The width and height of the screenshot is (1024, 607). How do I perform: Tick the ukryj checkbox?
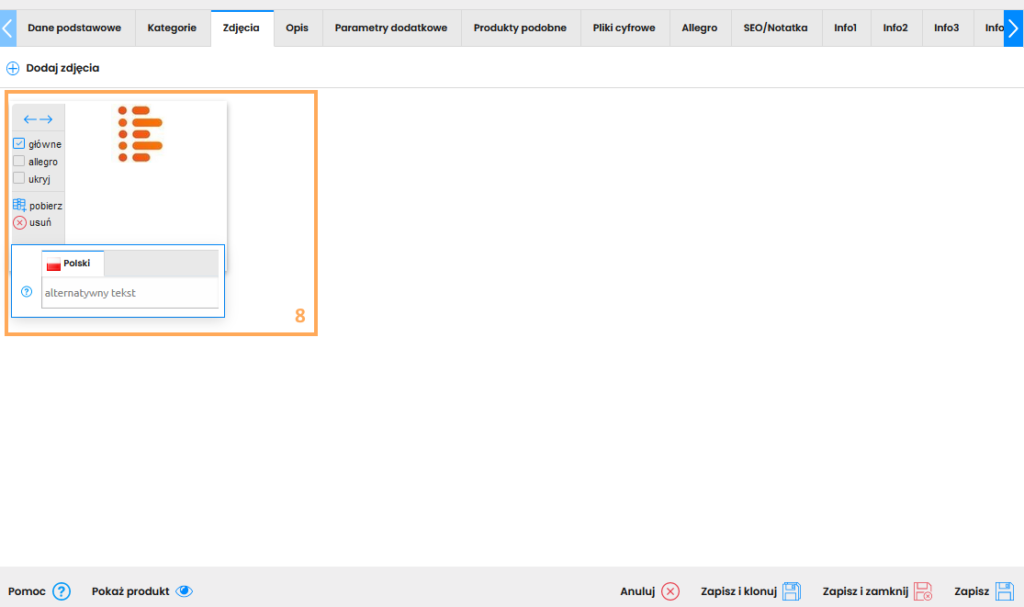click(x=19, y=178)
